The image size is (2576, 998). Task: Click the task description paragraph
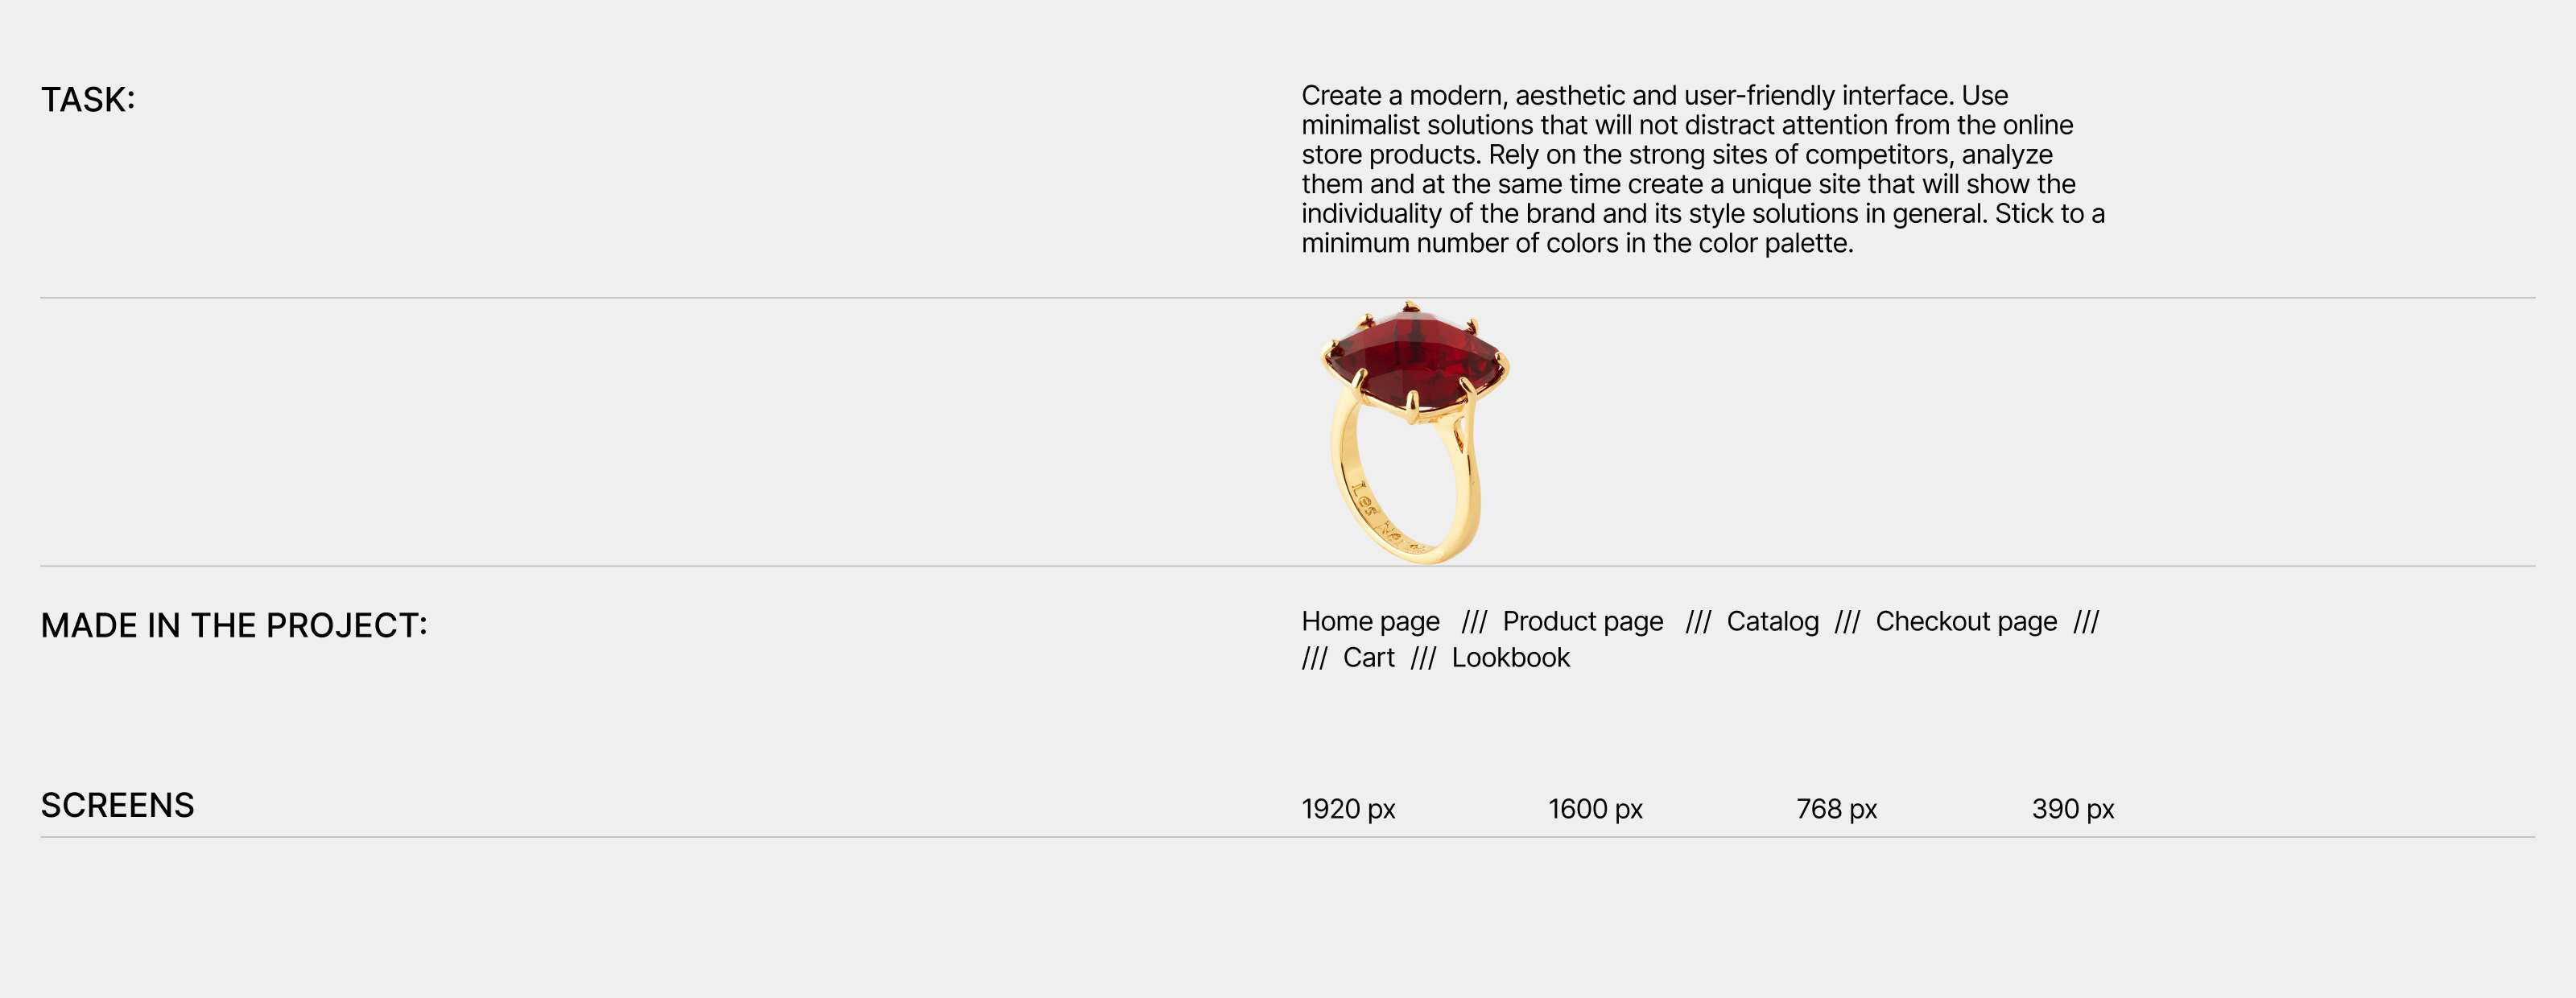[1702, 169]
